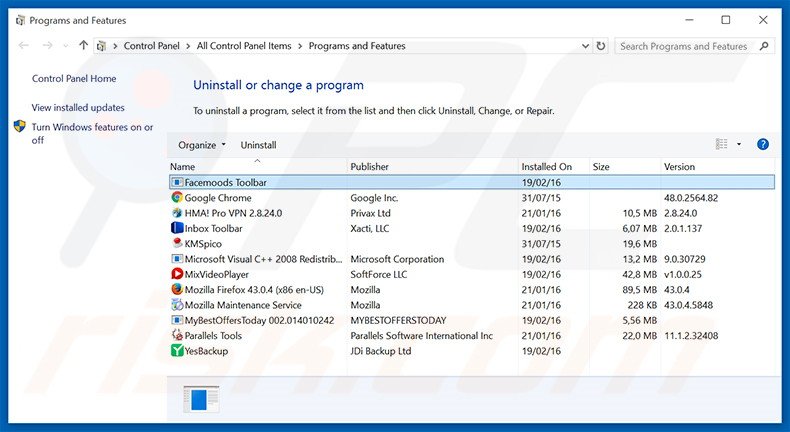Select the KMSpico entry name
The image size is (790, 432).
pos(203,244)
